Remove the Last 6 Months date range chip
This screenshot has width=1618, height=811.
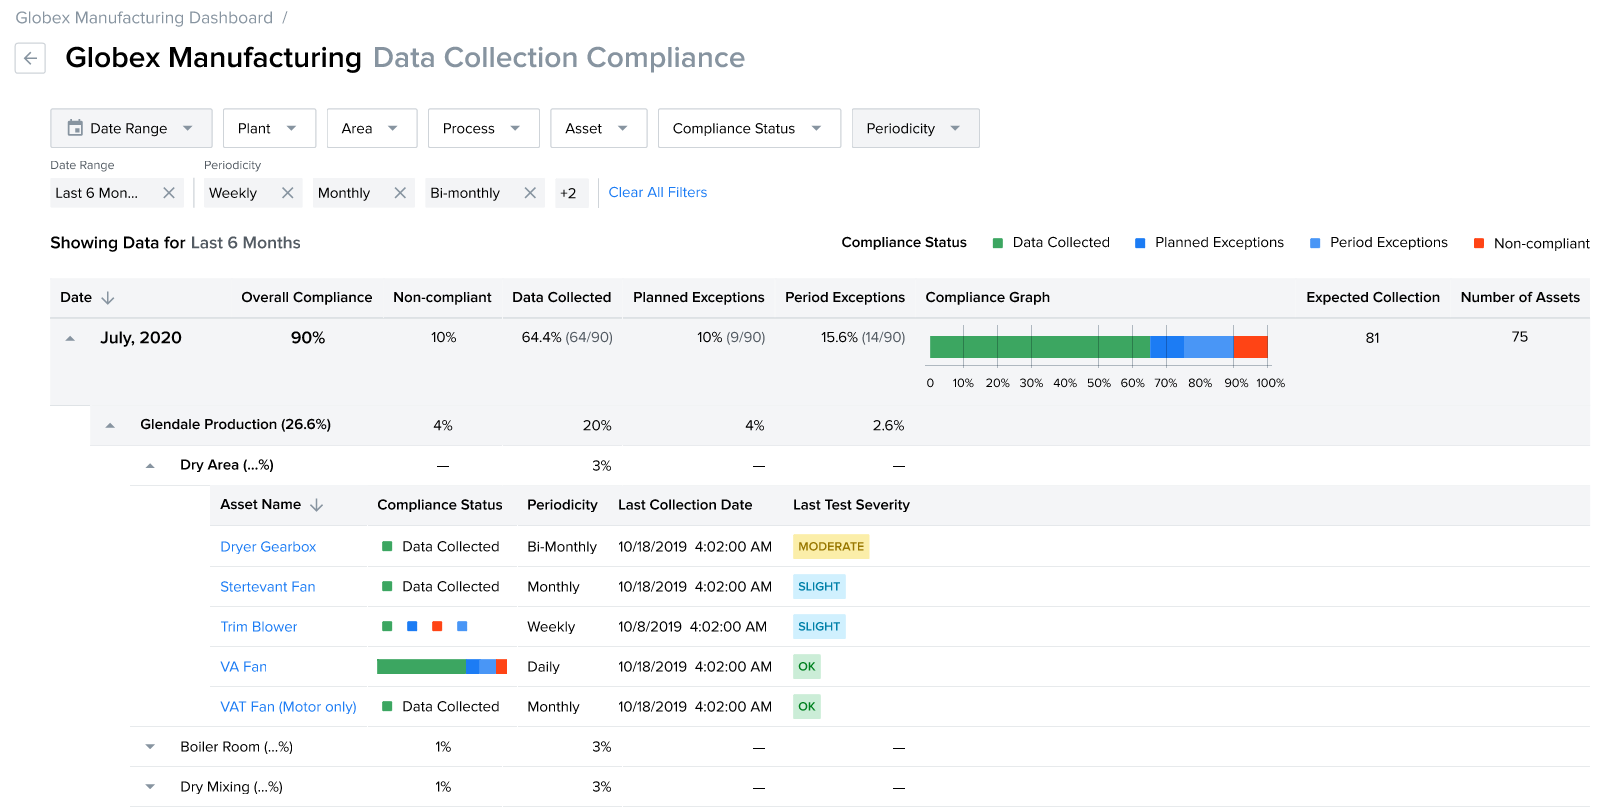coord(169,193)
